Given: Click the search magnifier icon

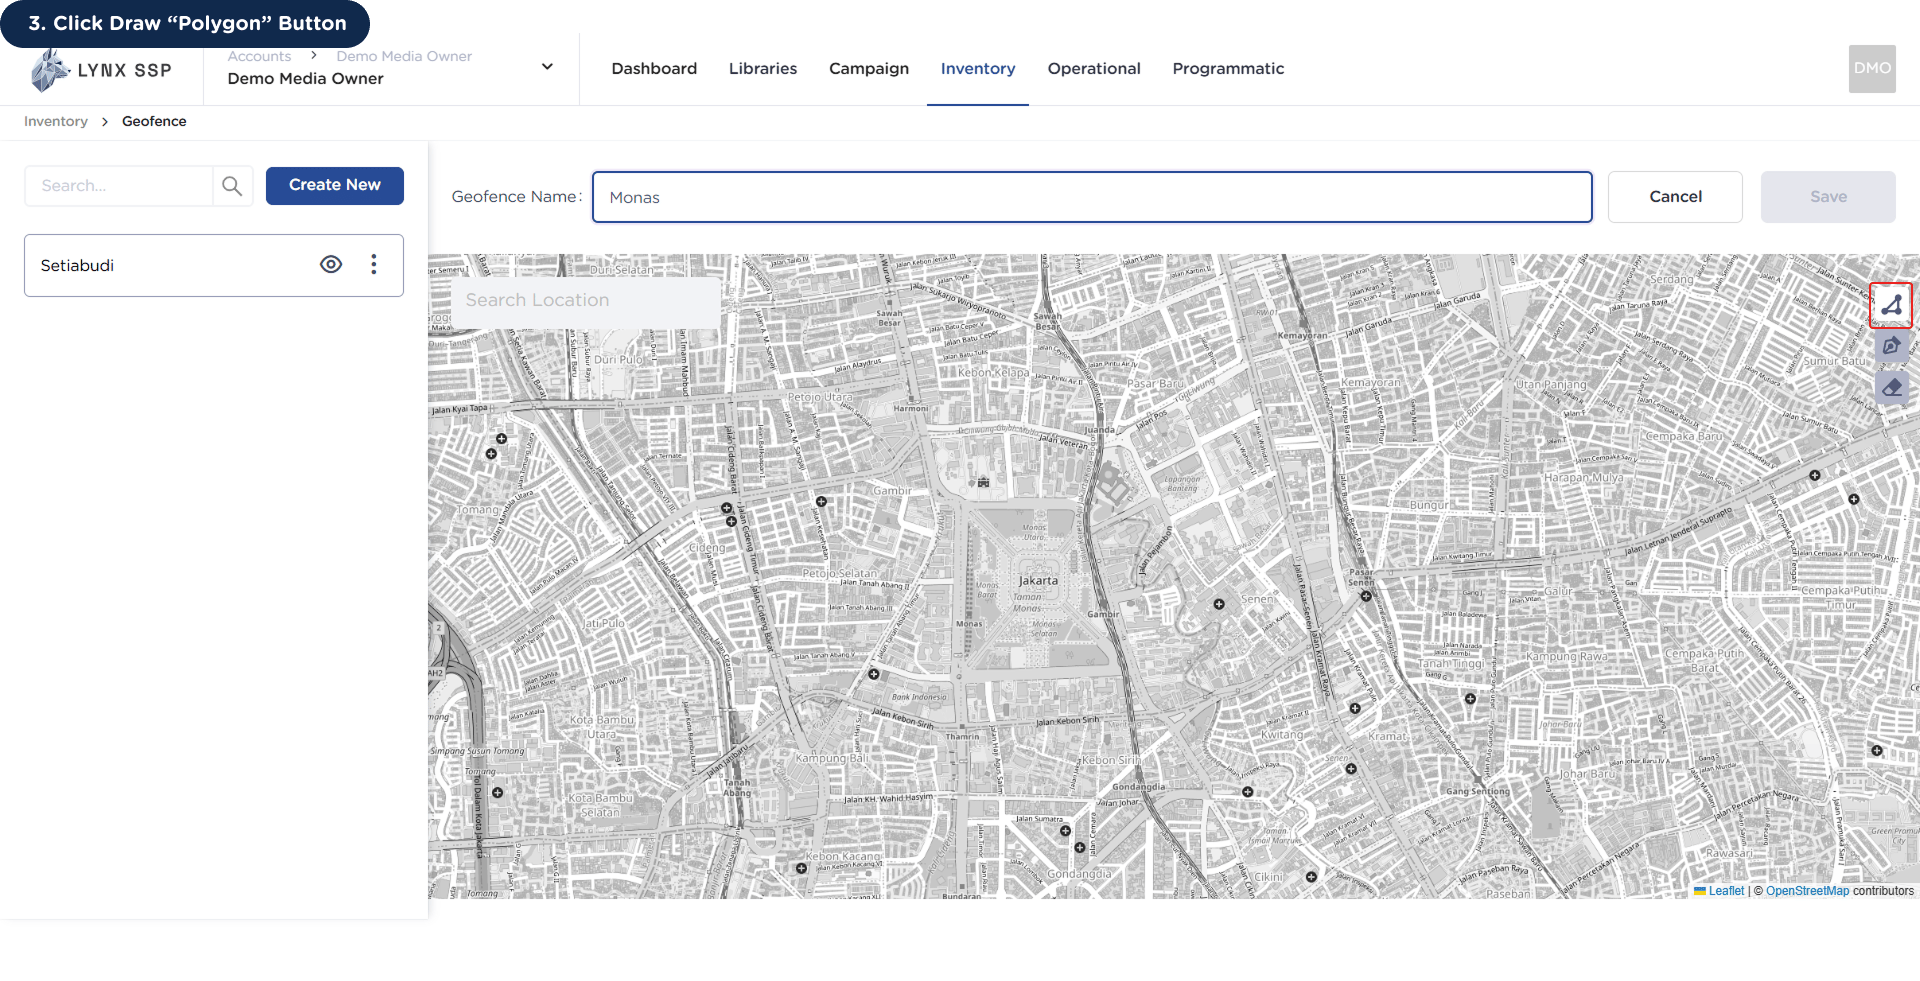Looking at the screenshot, I should (232, 186).
